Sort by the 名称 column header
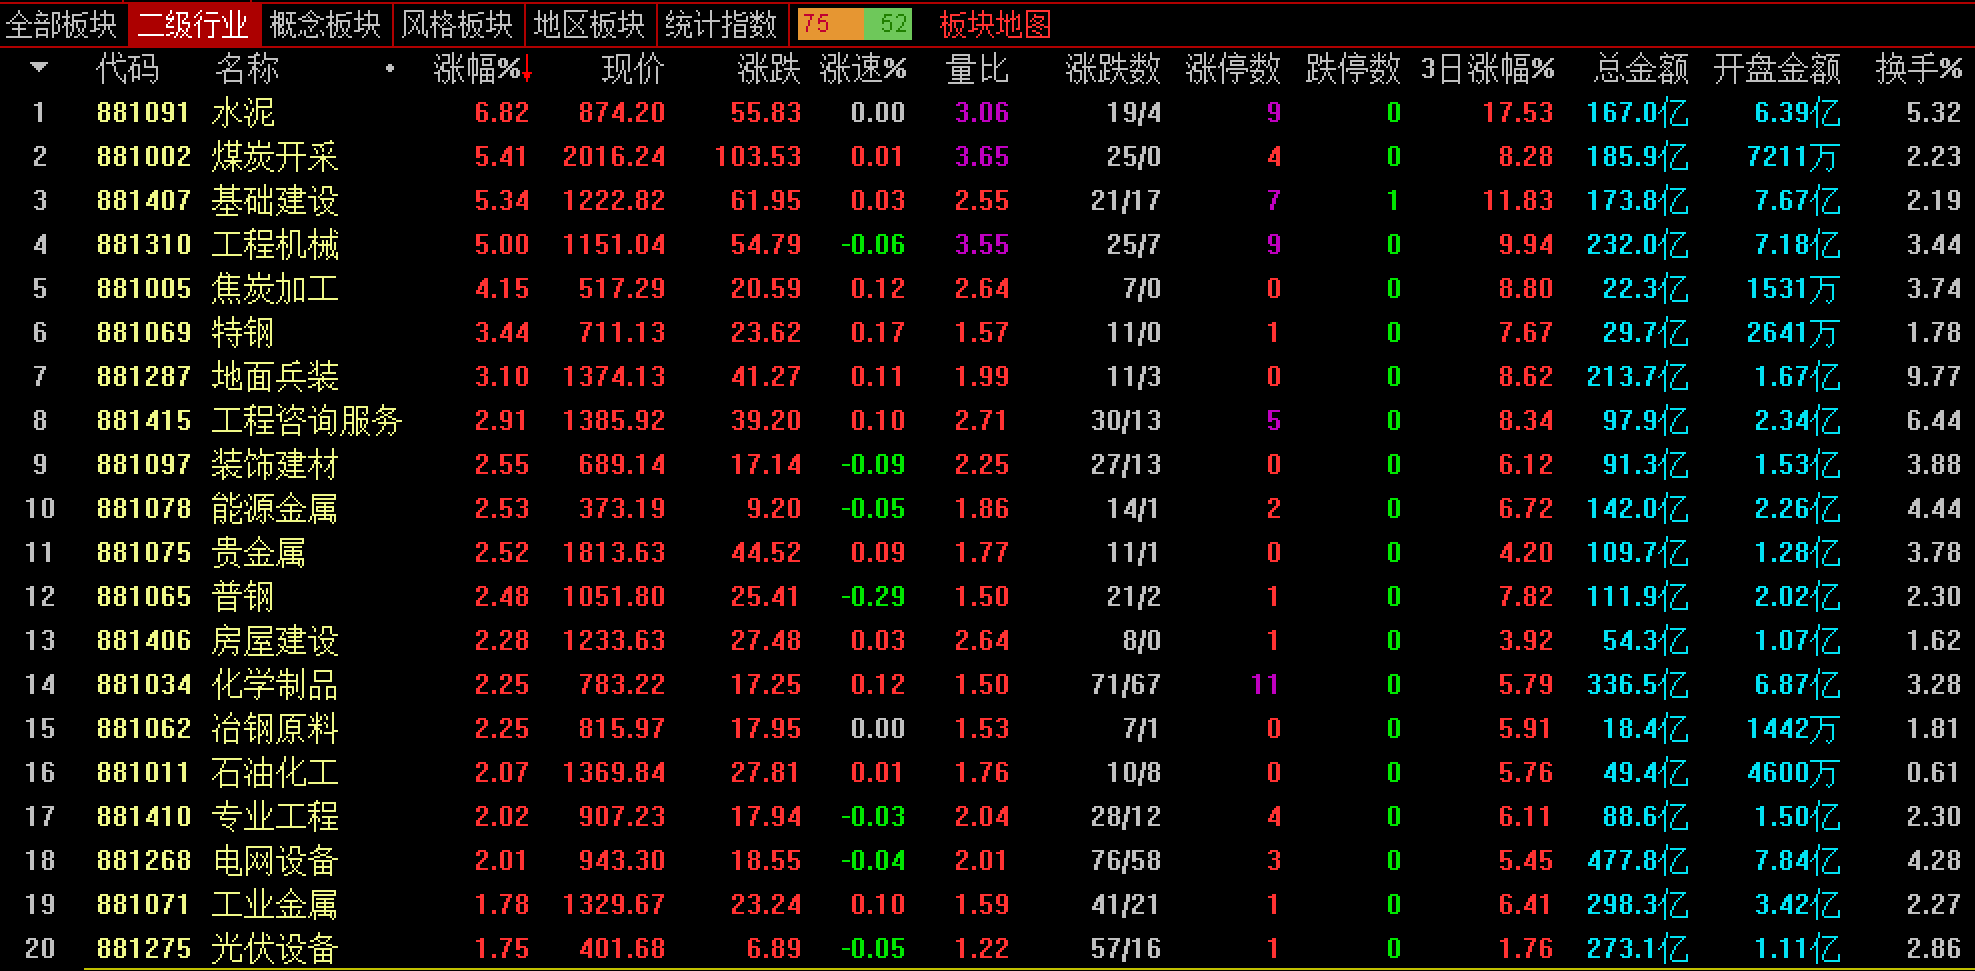 coord(247,69)
